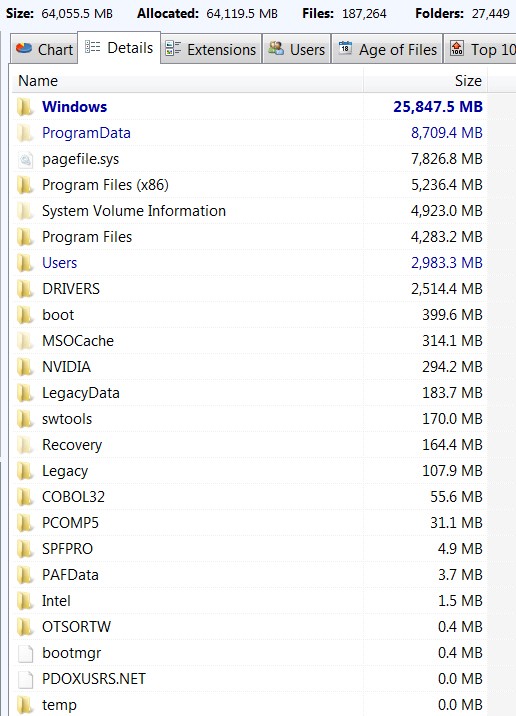Click the SPFPRO folder icon
The width and height of the screenshot is (516, 716).
tap(25, 549)
